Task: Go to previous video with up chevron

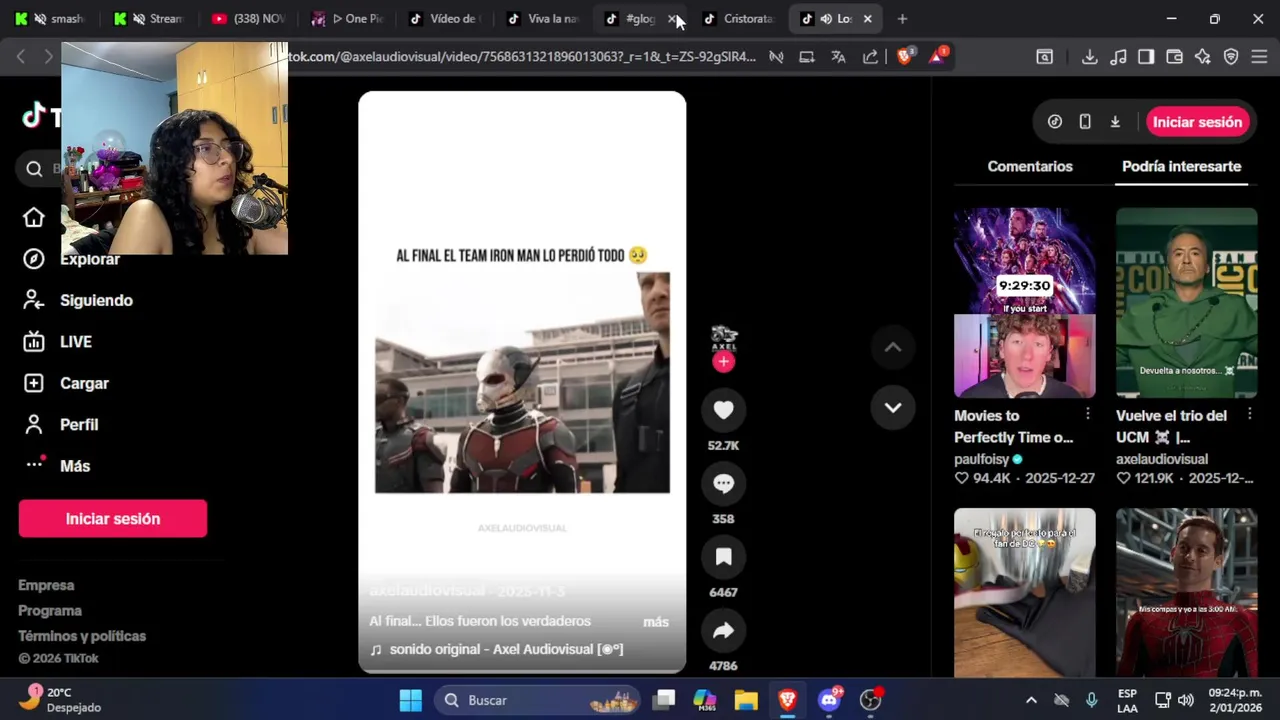Action: [x=892, y=348]
